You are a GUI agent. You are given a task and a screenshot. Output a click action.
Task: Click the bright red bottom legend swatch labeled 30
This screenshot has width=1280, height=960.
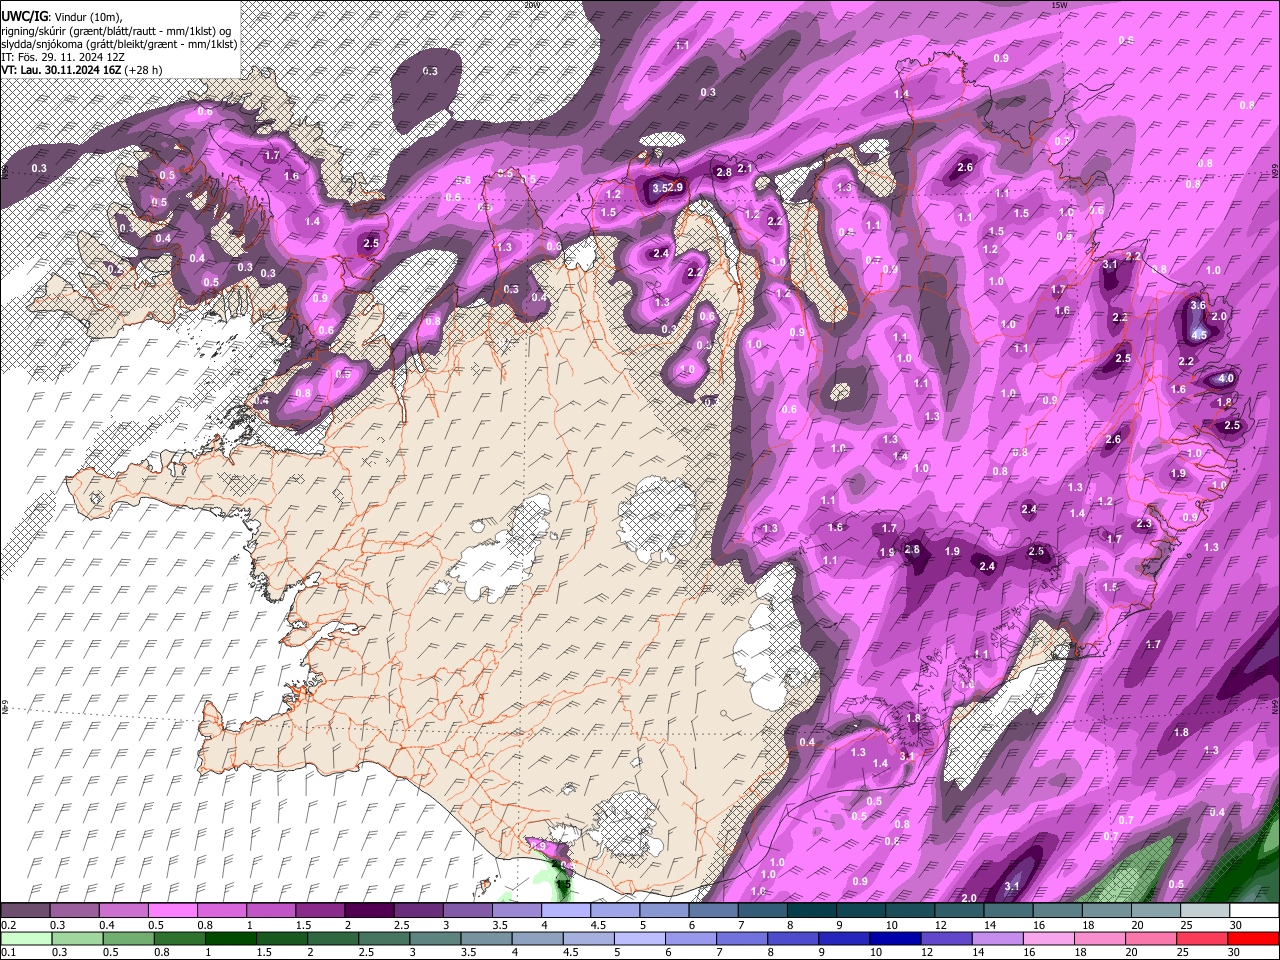[x=1254, y=938]
